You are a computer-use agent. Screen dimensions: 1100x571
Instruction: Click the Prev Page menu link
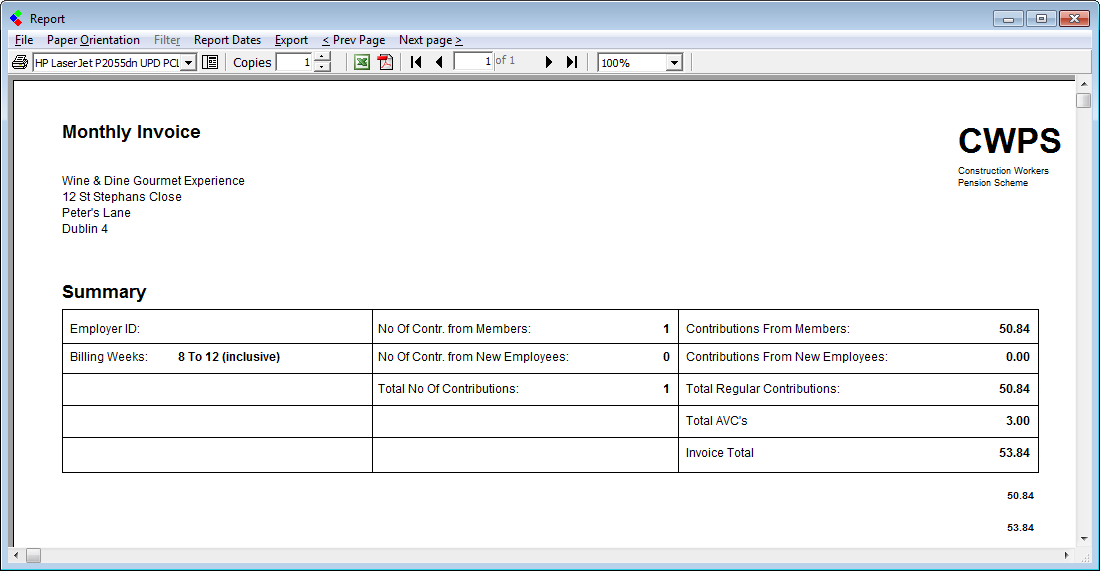pos(353,40)
